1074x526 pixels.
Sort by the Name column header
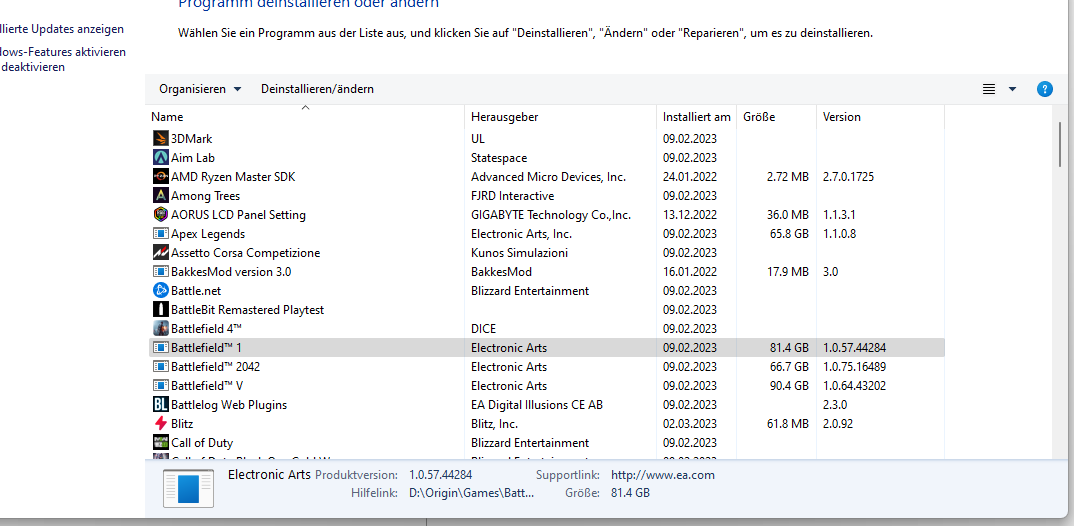click(305, 117)
